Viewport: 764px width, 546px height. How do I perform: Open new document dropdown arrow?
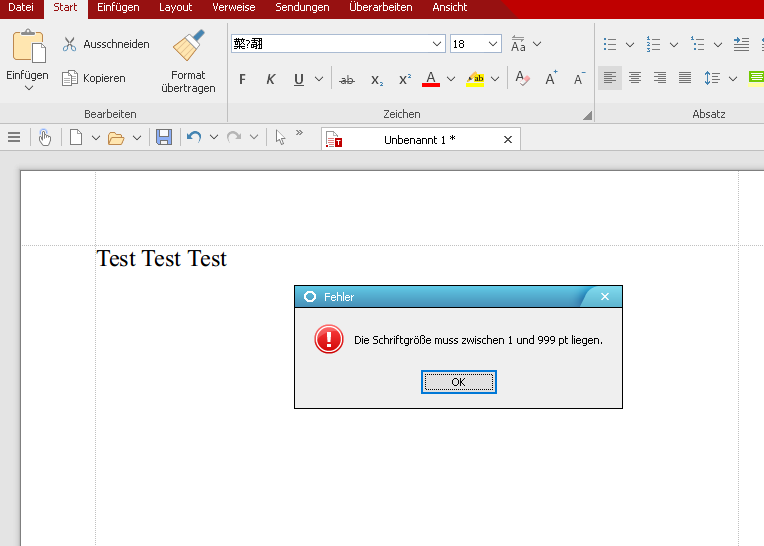[96, 138]
